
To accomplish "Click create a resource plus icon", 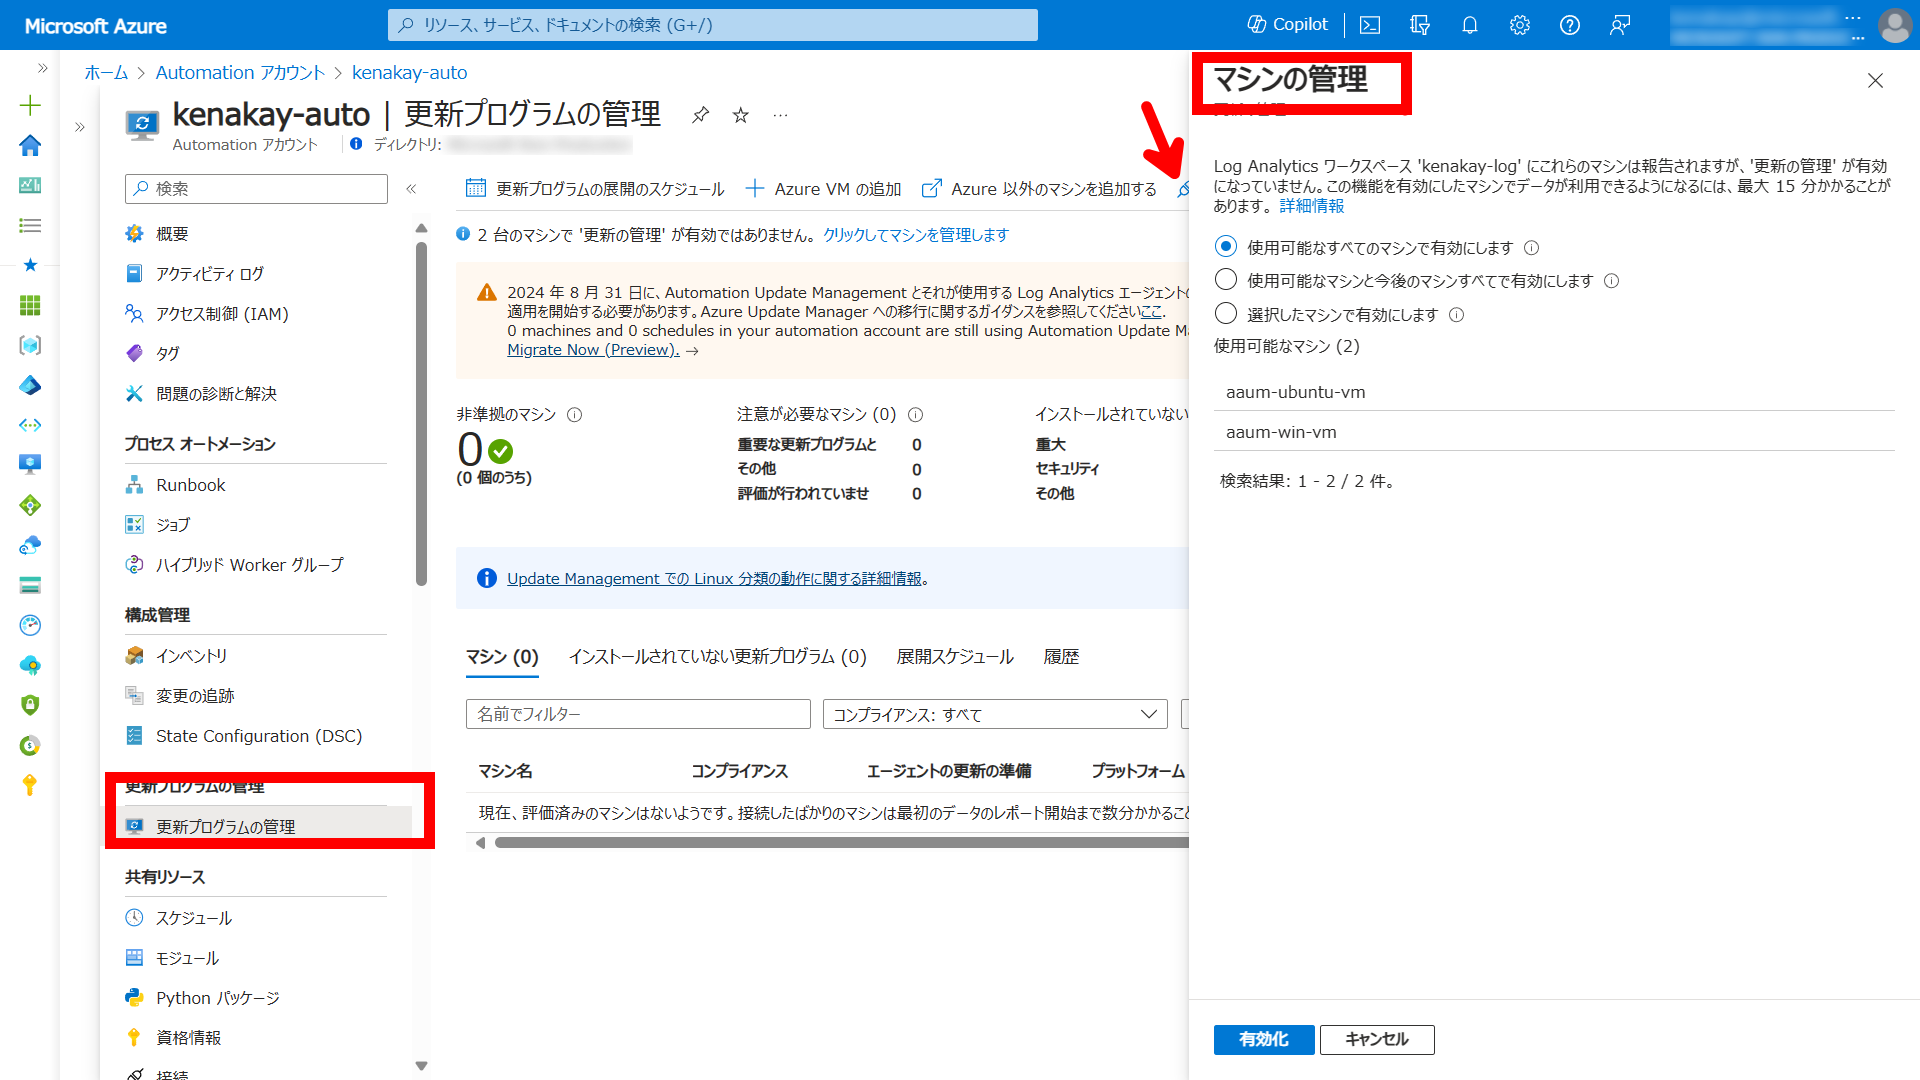I will point(30,105).
